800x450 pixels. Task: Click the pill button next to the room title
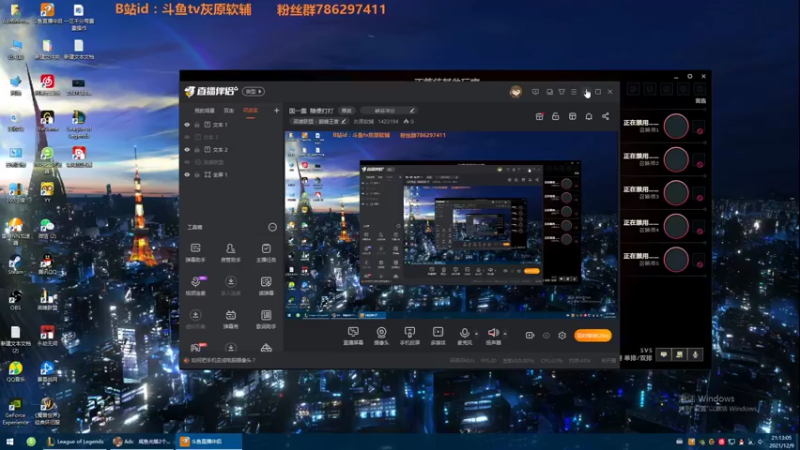(347, 111)
